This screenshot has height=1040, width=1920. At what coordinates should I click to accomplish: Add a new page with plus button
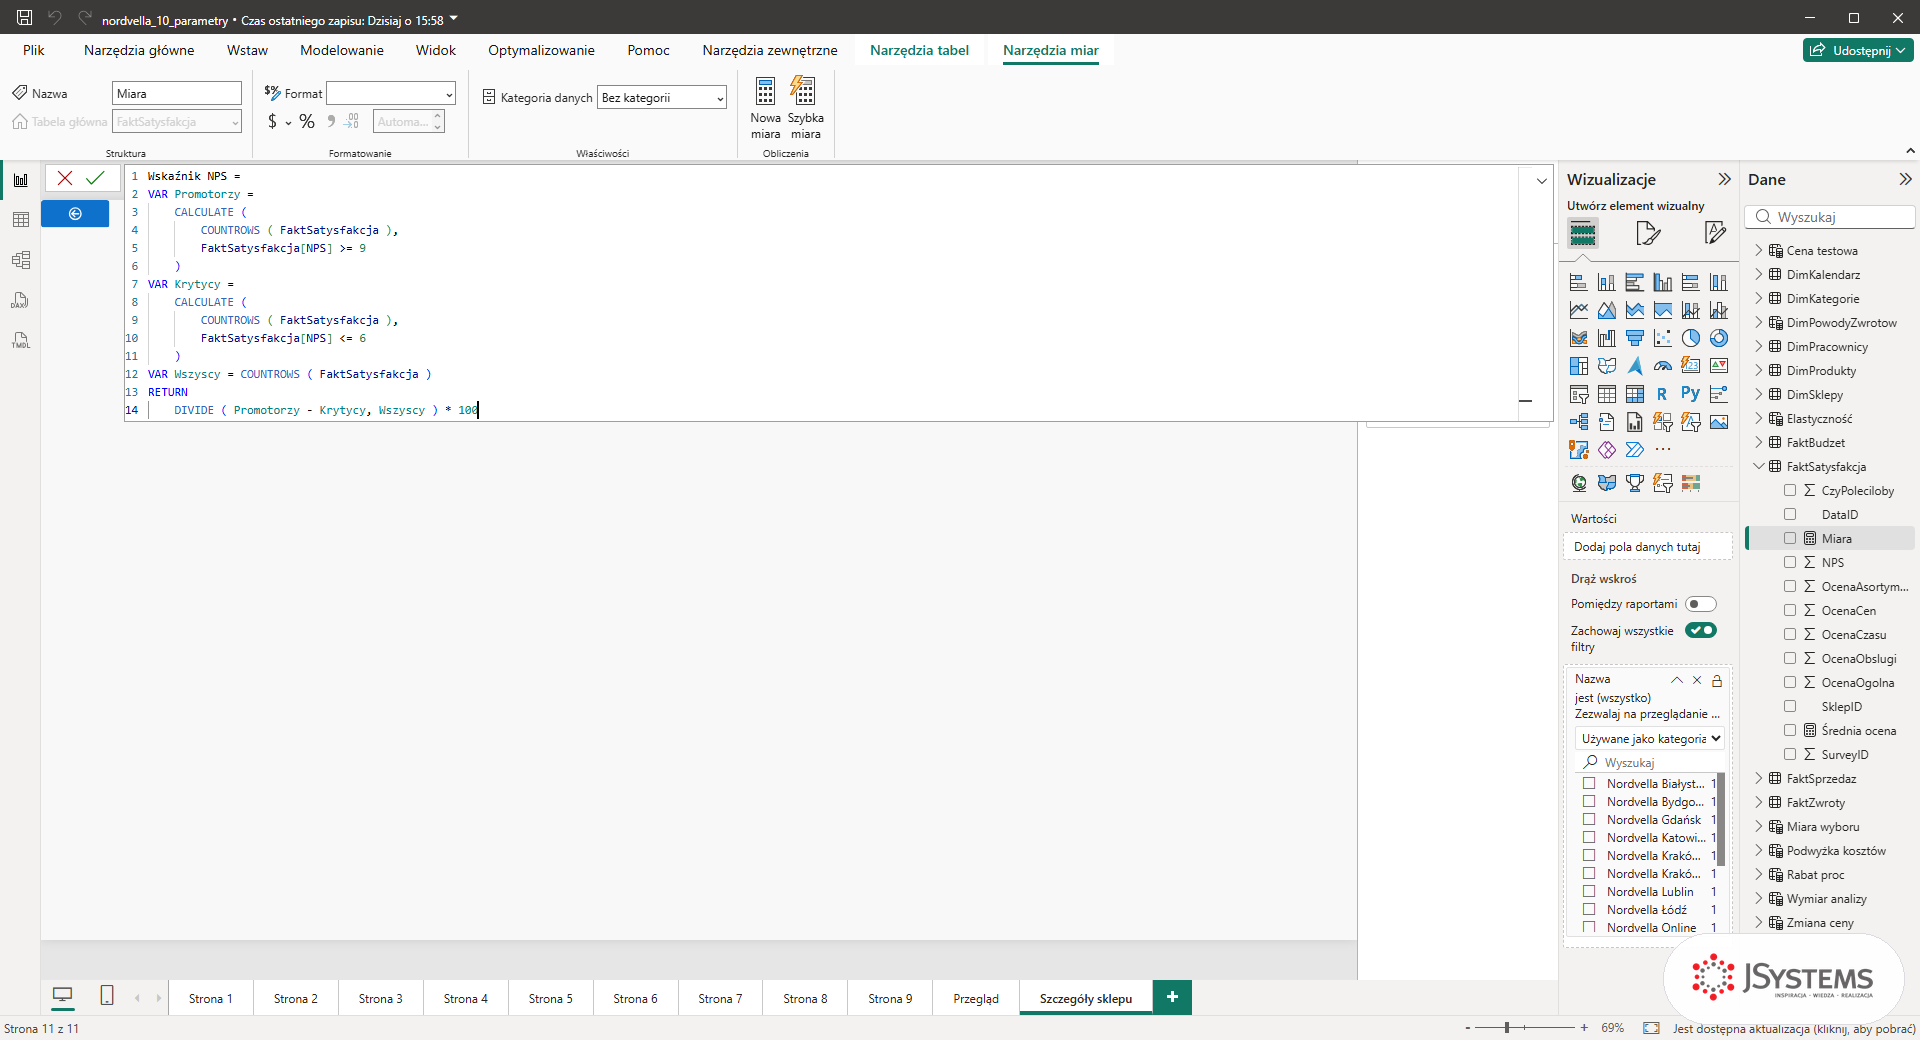1172,997
